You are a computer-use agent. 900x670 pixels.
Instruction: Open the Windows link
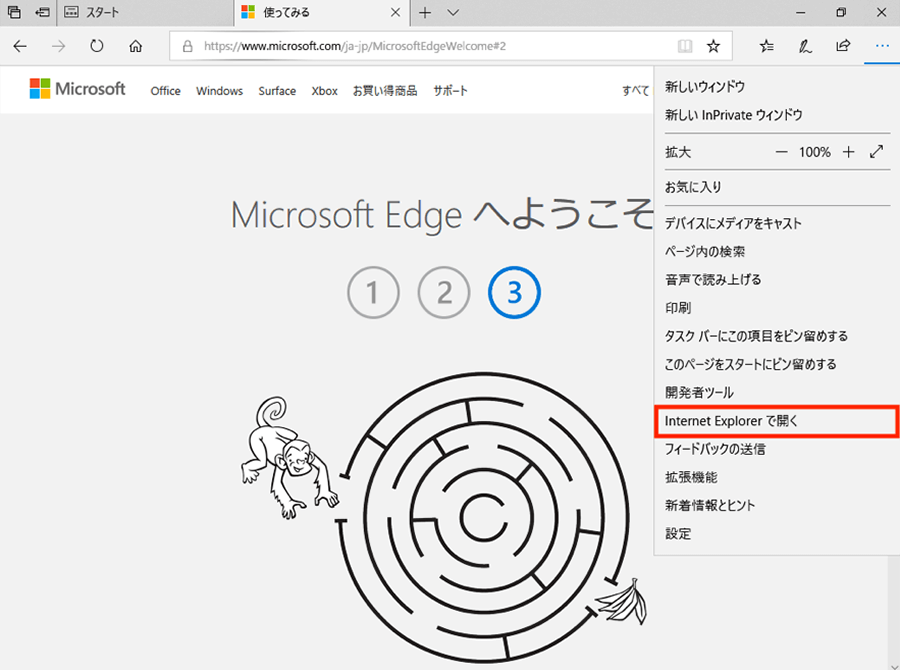(x=219, y=91)
